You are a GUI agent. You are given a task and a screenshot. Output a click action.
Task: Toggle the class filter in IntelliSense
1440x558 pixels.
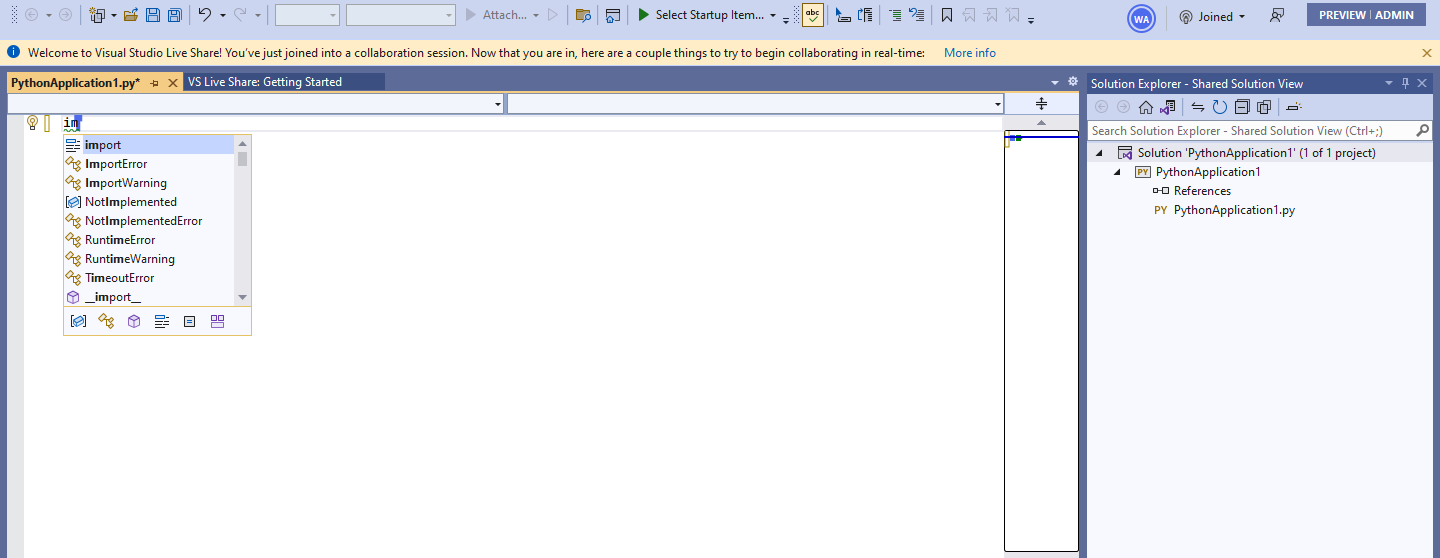click(106, 321)
